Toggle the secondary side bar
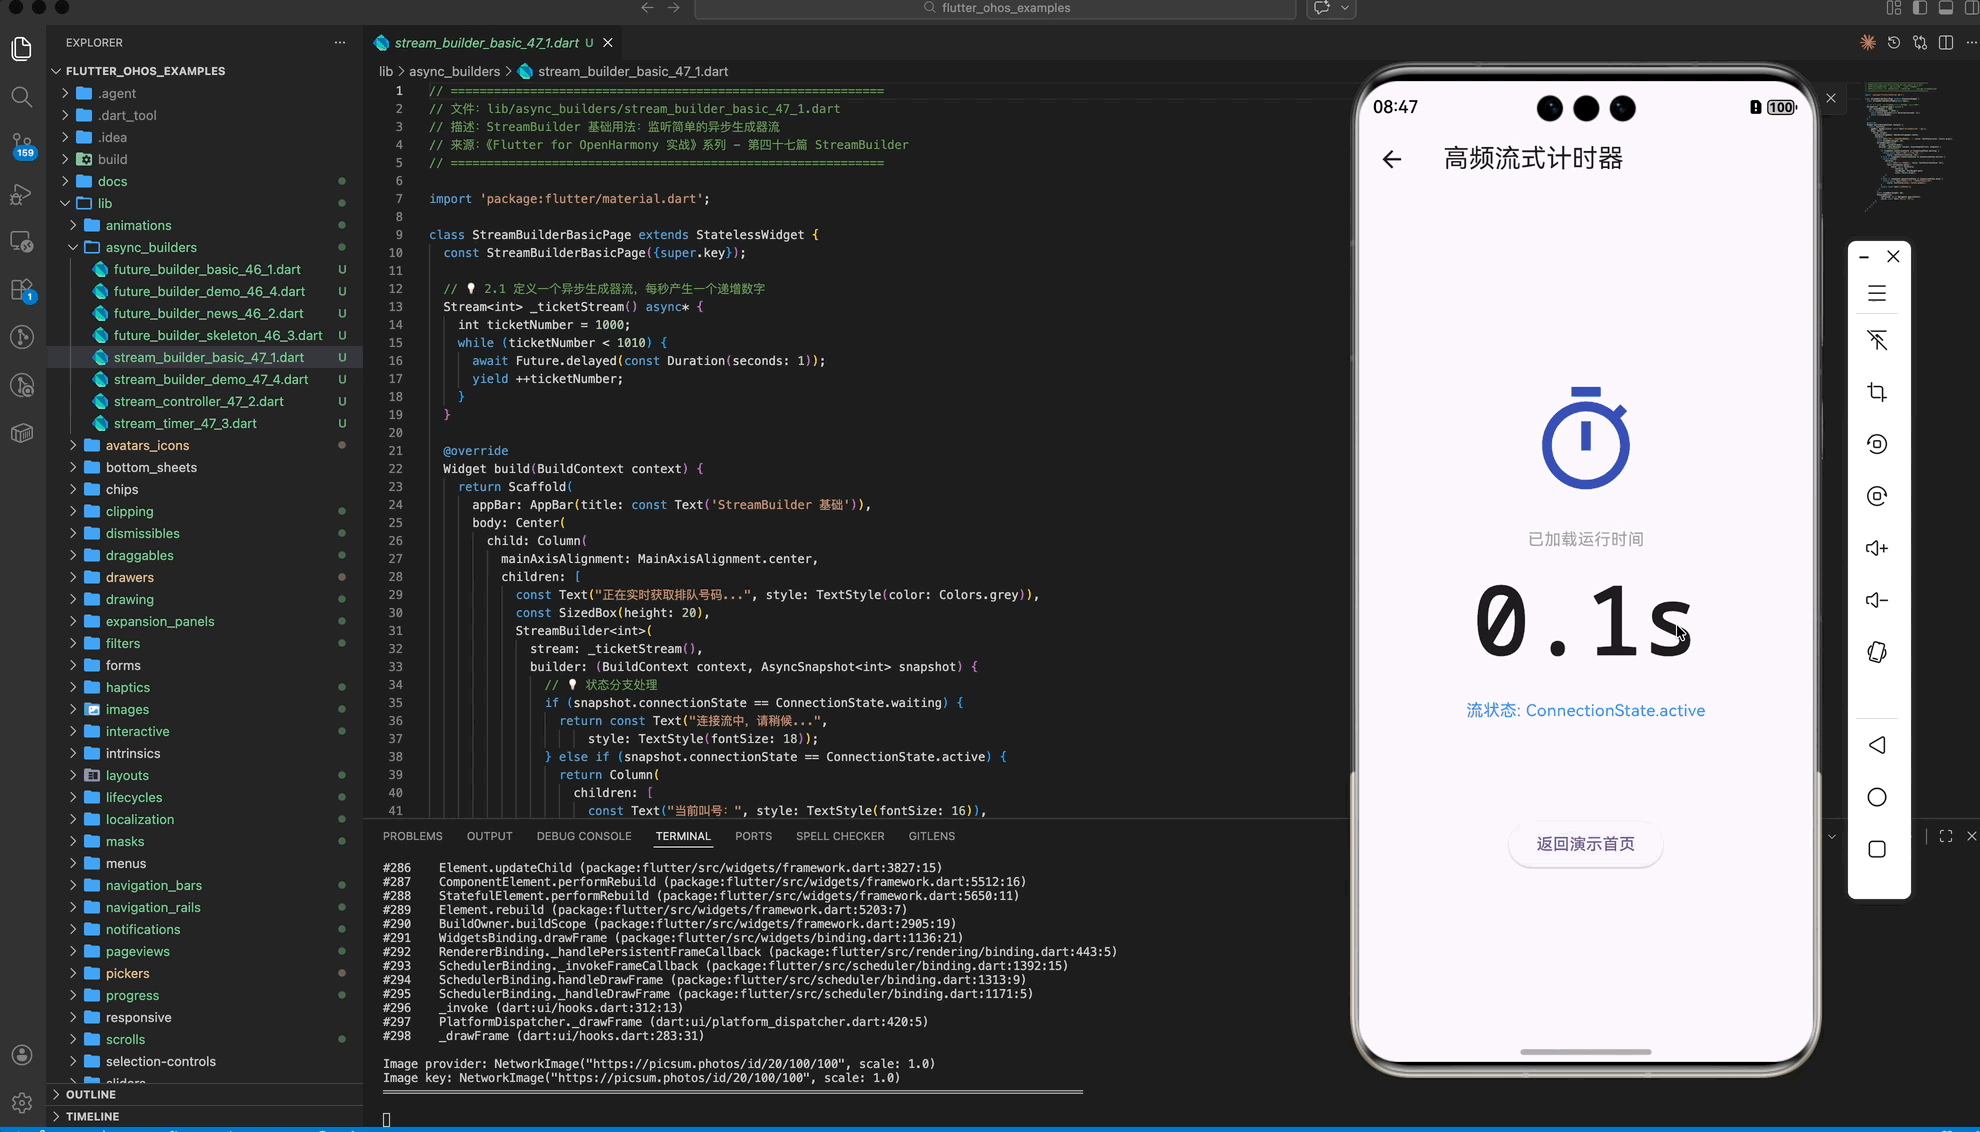Viewport: 1980px width, 1132px height. coord(1971,8)
